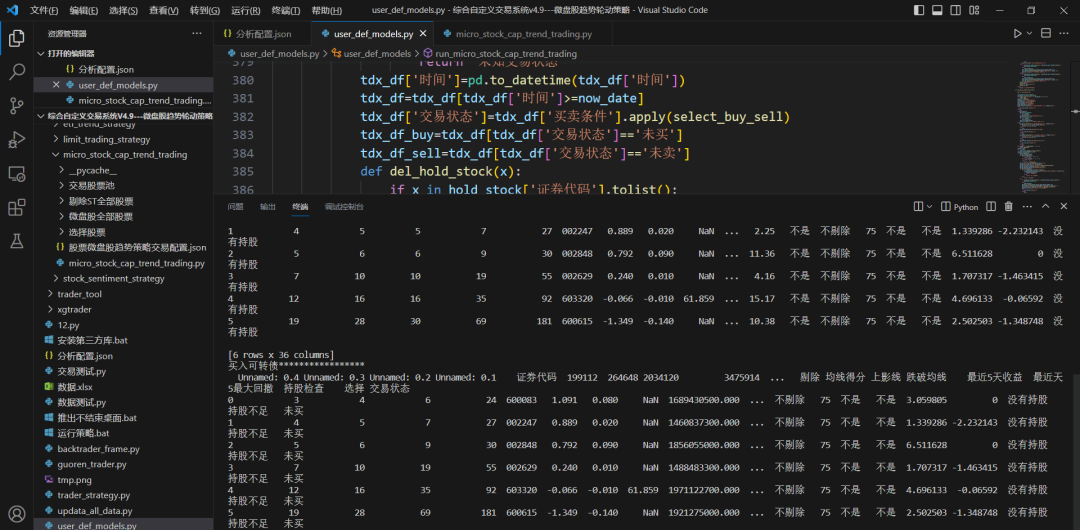This screenshot has height=530, width=1080.
Task: Switch to the 输出 panel tab
Action: click(x=267, y=206)
